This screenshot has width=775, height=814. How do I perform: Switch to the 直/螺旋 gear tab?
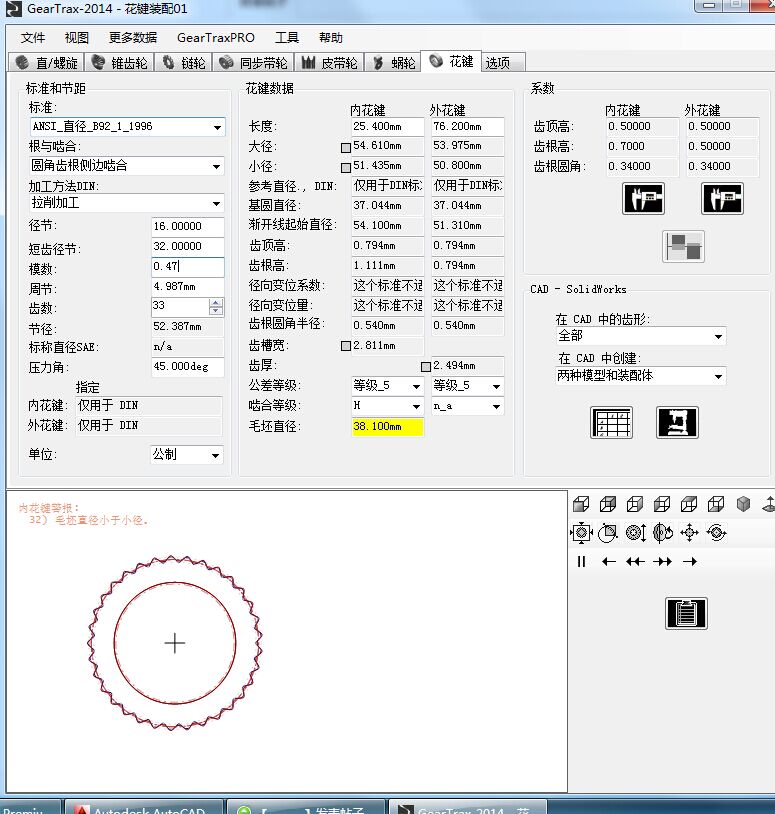47,63
